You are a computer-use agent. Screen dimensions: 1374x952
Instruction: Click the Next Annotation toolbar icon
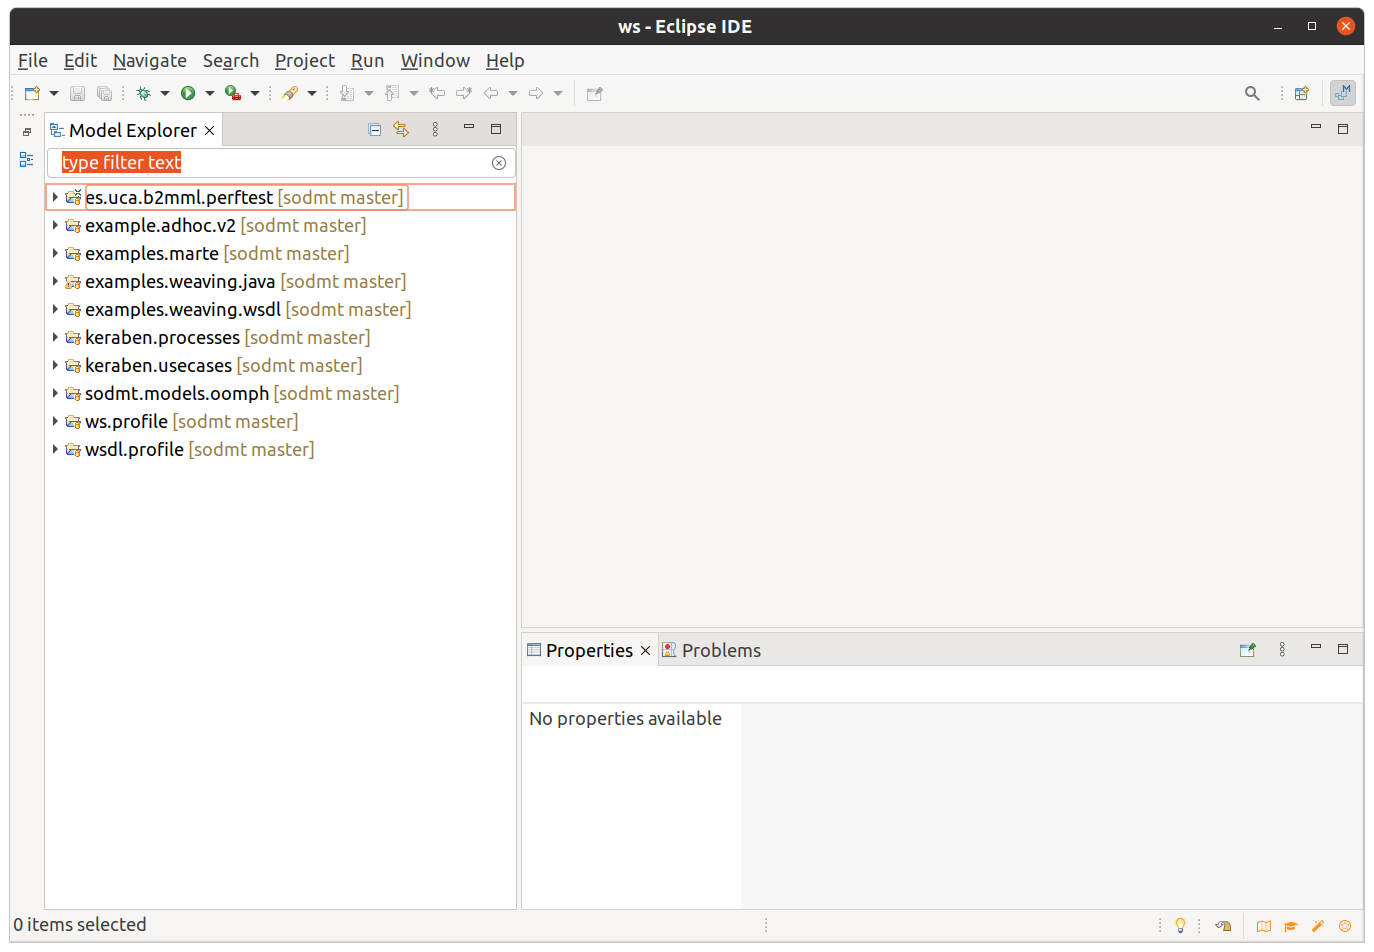(347, 93)
